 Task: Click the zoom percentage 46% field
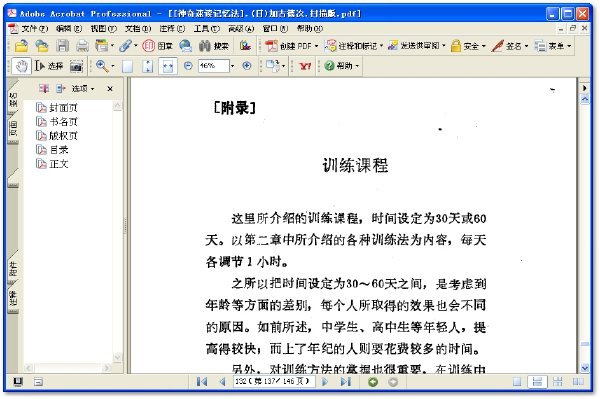pos(213,66)
